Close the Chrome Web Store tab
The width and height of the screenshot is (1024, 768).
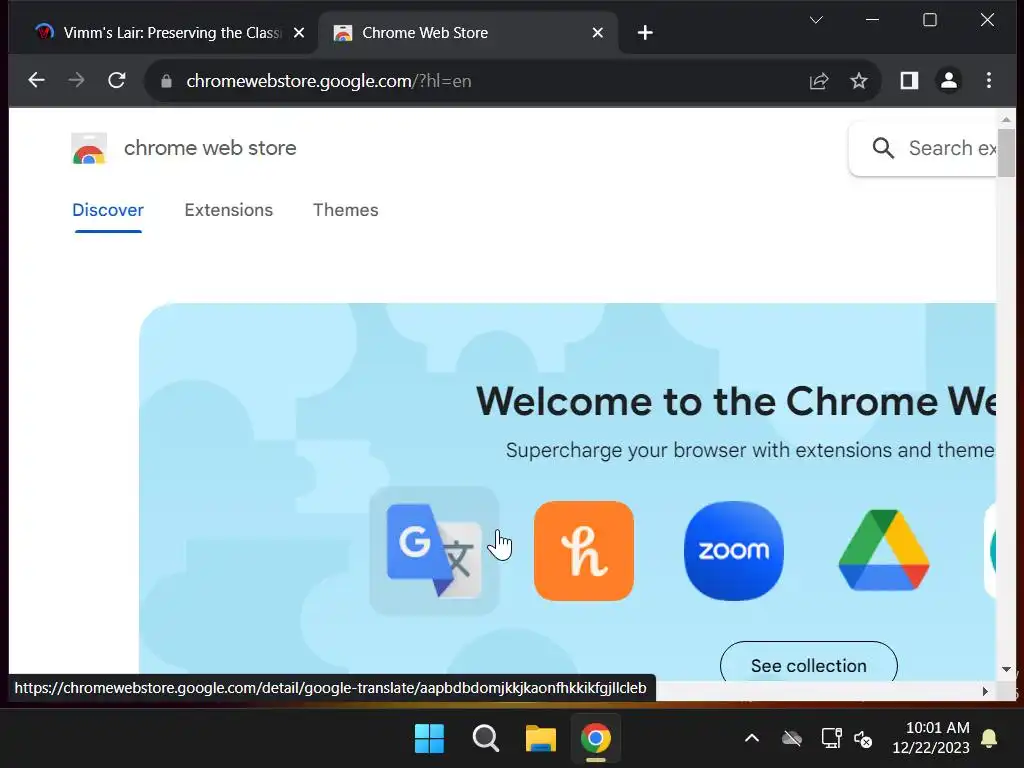click(x=598, y=33)
